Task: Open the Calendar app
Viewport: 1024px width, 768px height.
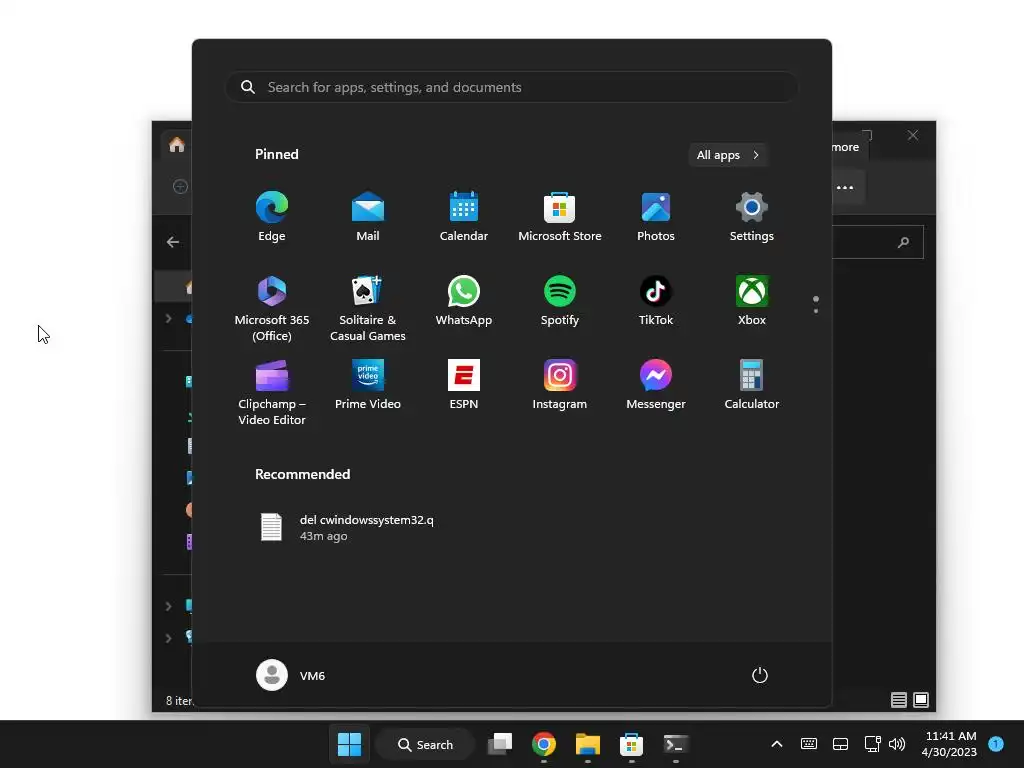Action: coord(464,217)
